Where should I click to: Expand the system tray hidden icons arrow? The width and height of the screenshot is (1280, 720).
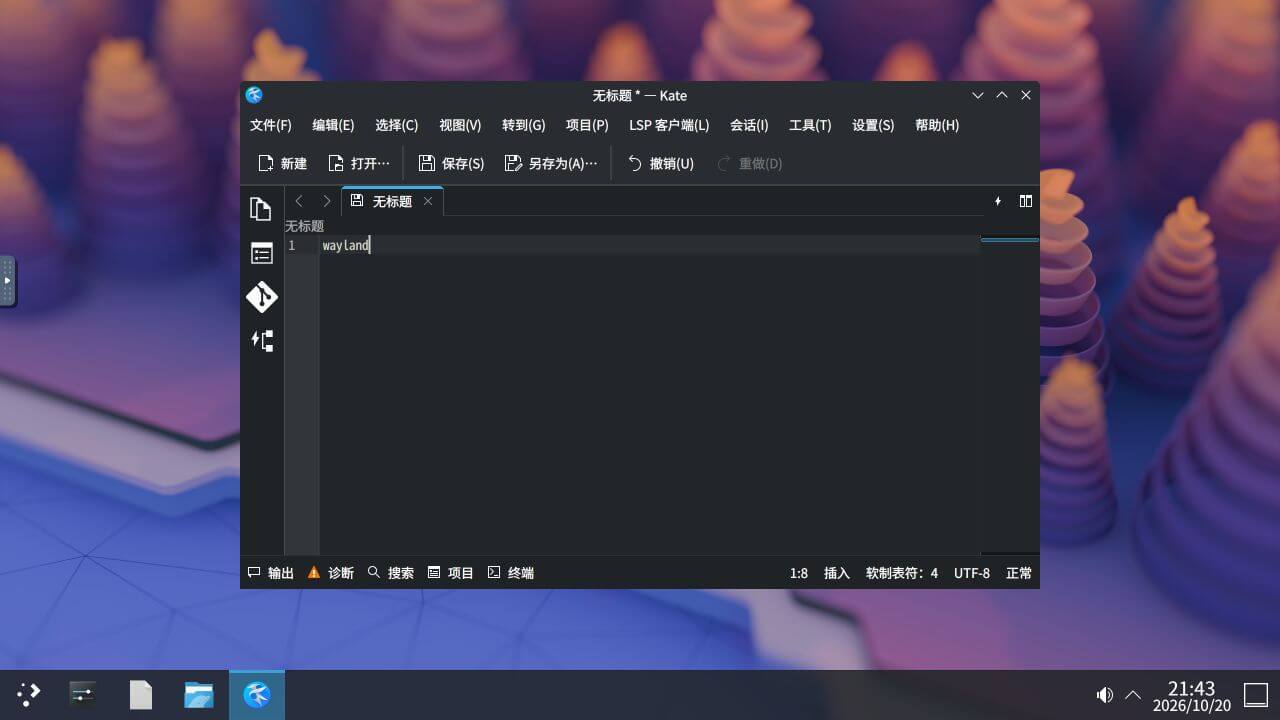pos(1133,694)
